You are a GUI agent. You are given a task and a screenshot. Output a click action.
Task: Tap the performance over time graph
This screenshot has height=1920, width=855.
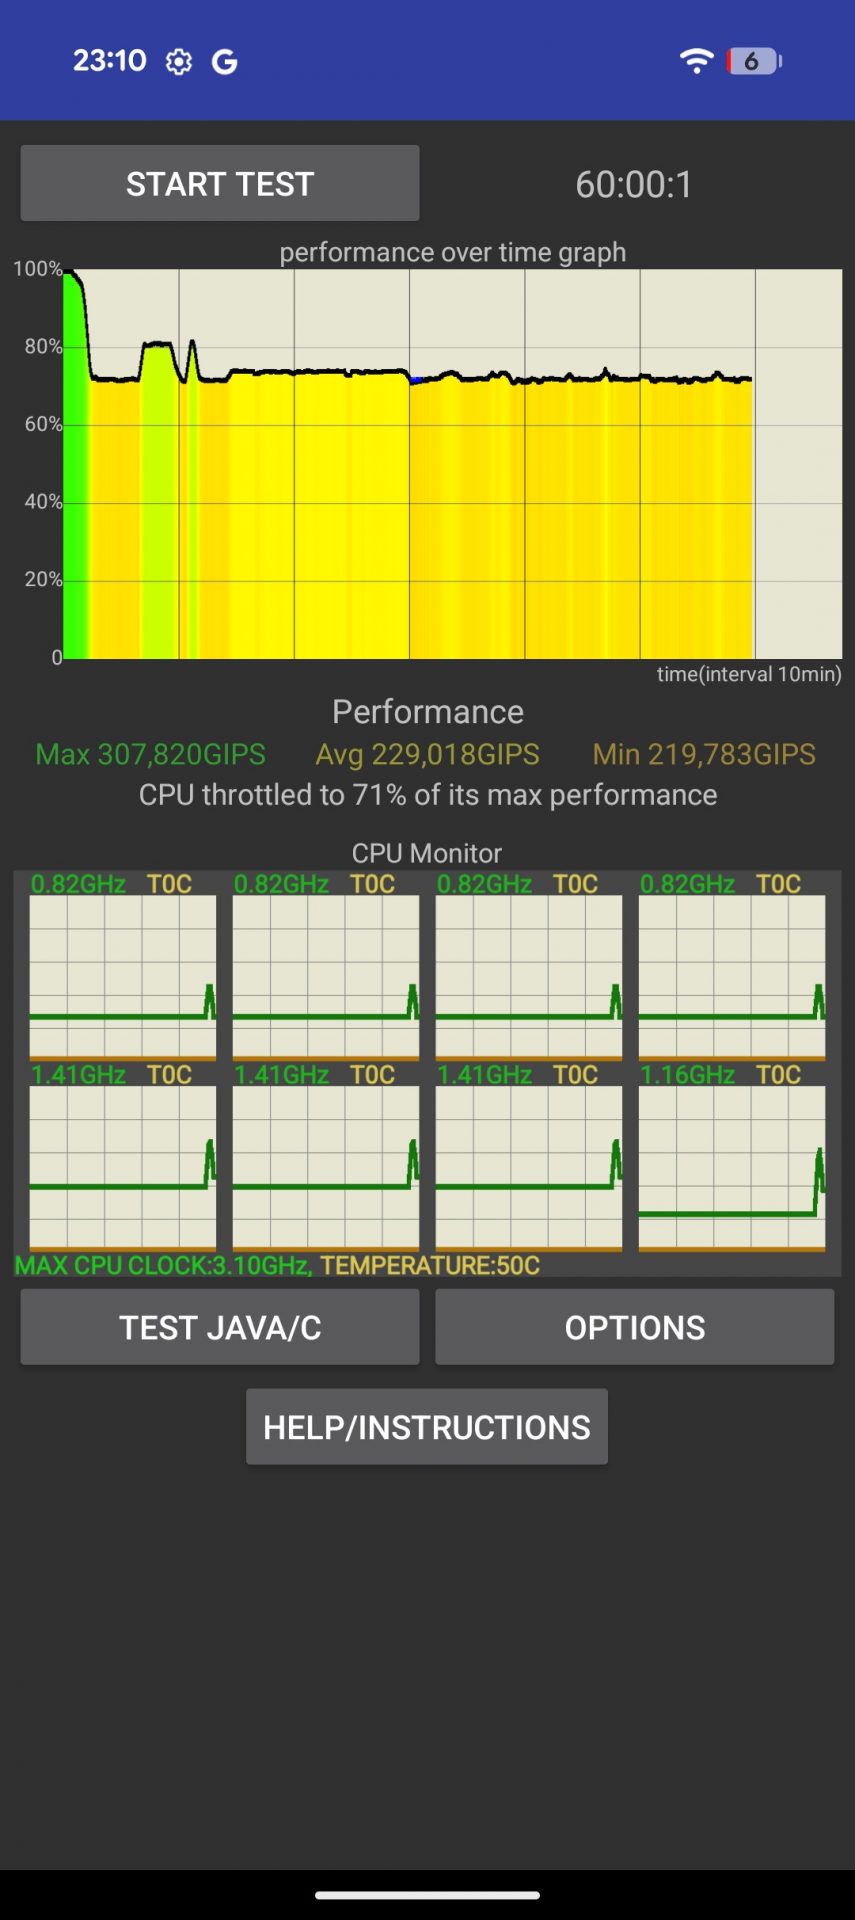452,463
